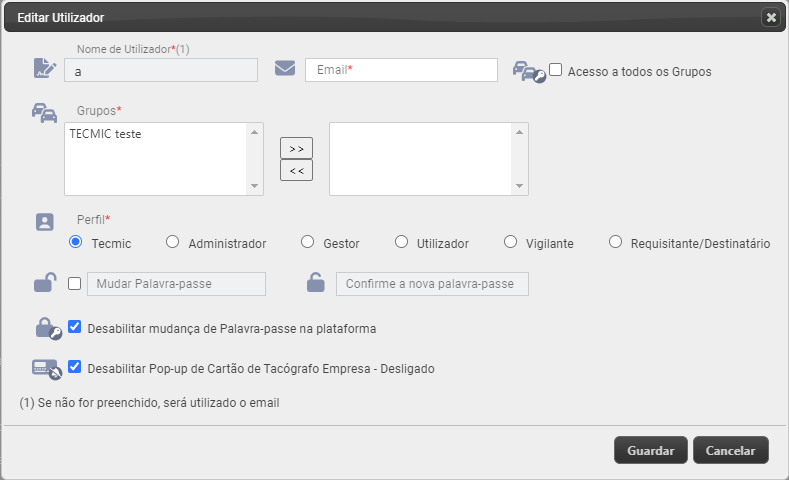Click the username edit pencil icon
This screenshot has width=789, height=480.
[x=45, y=68]
